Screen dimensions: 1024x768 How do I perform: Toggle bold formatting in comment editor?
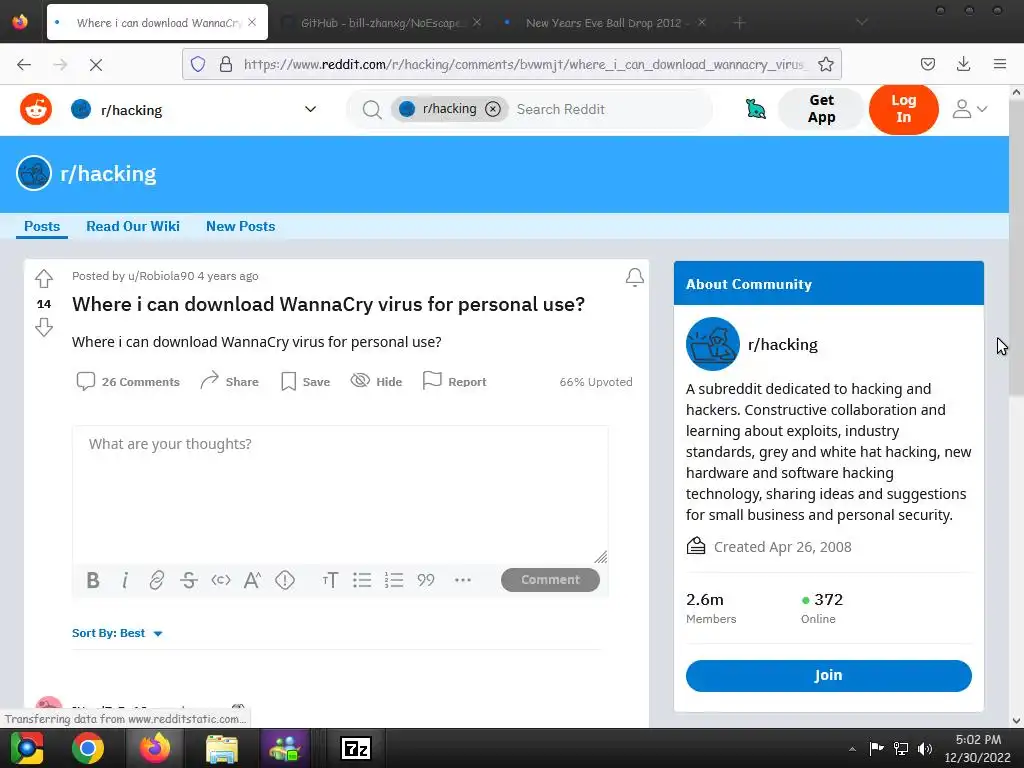[x=93, y=580]
